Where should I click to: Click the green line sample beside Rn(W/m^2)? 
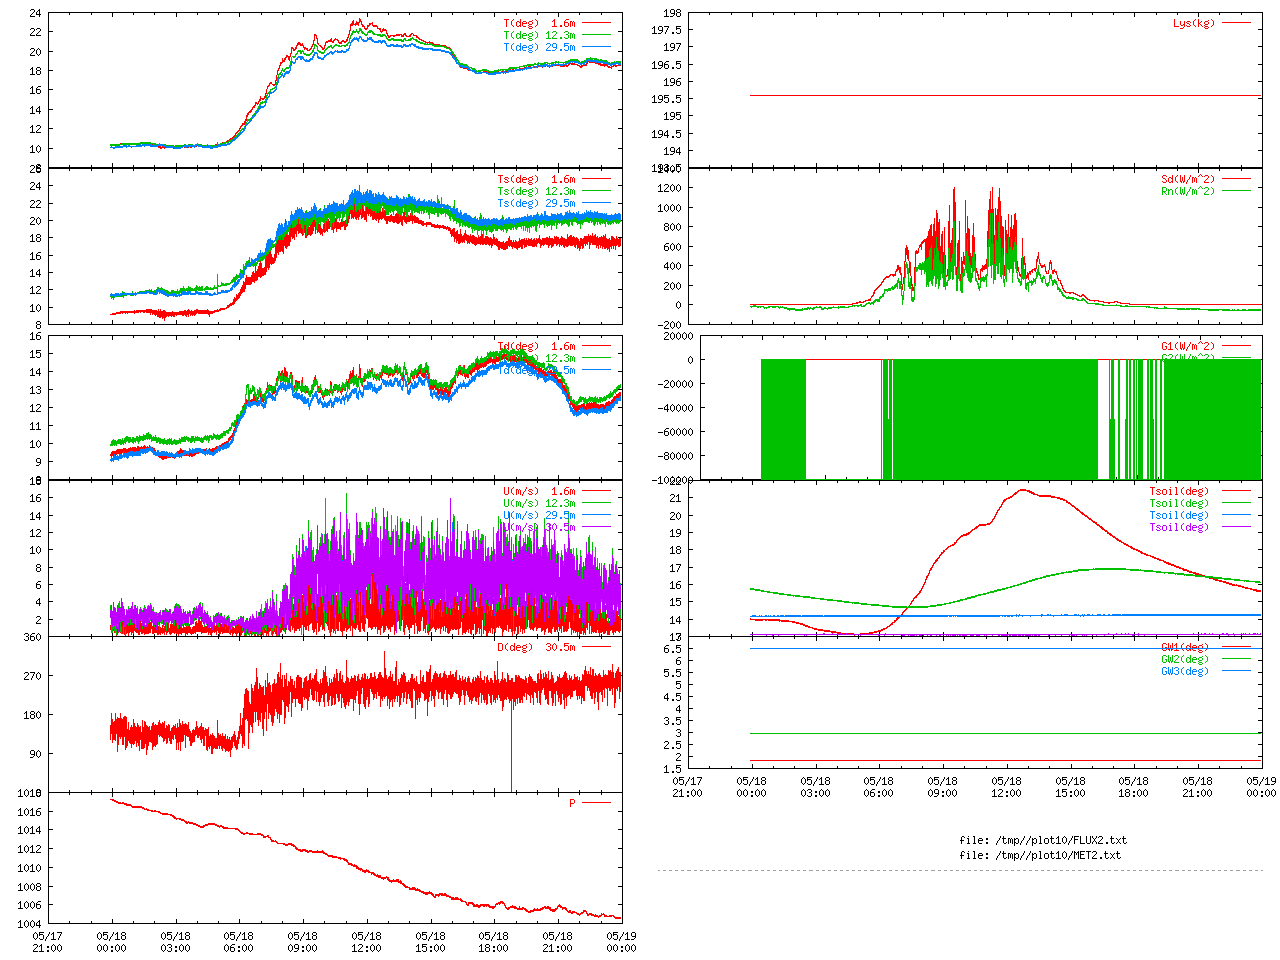click(1236, 191)
